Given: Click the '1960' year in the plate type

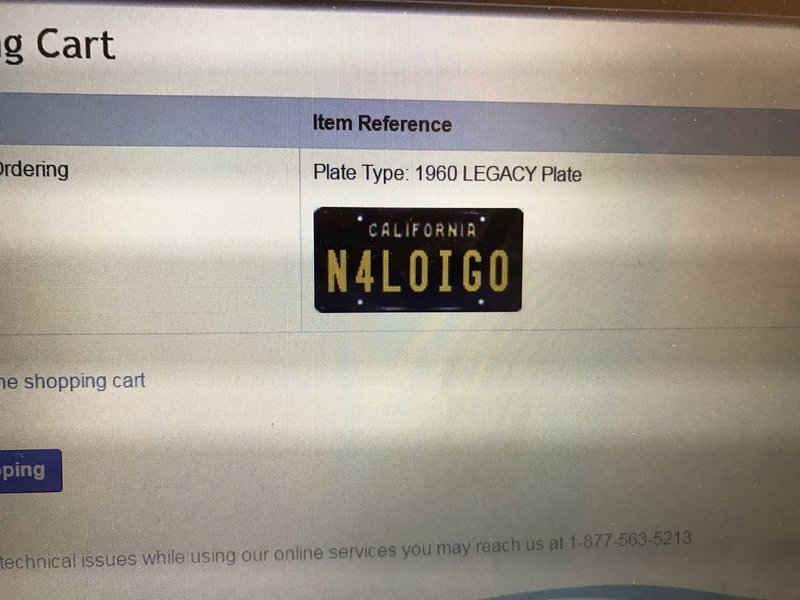Looking at the screenshot, I should [436, 173].
